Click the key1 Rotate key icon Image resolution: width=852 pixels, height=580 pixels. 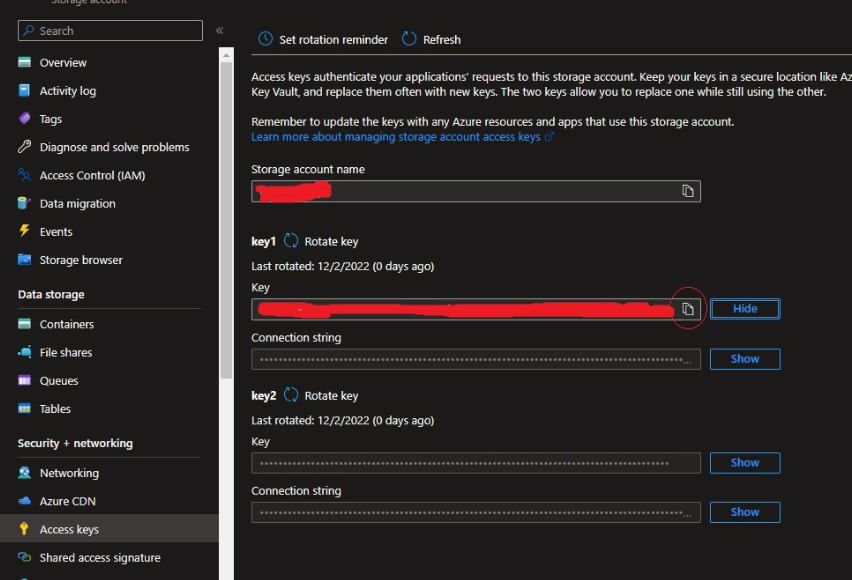[x=291, y=240]
